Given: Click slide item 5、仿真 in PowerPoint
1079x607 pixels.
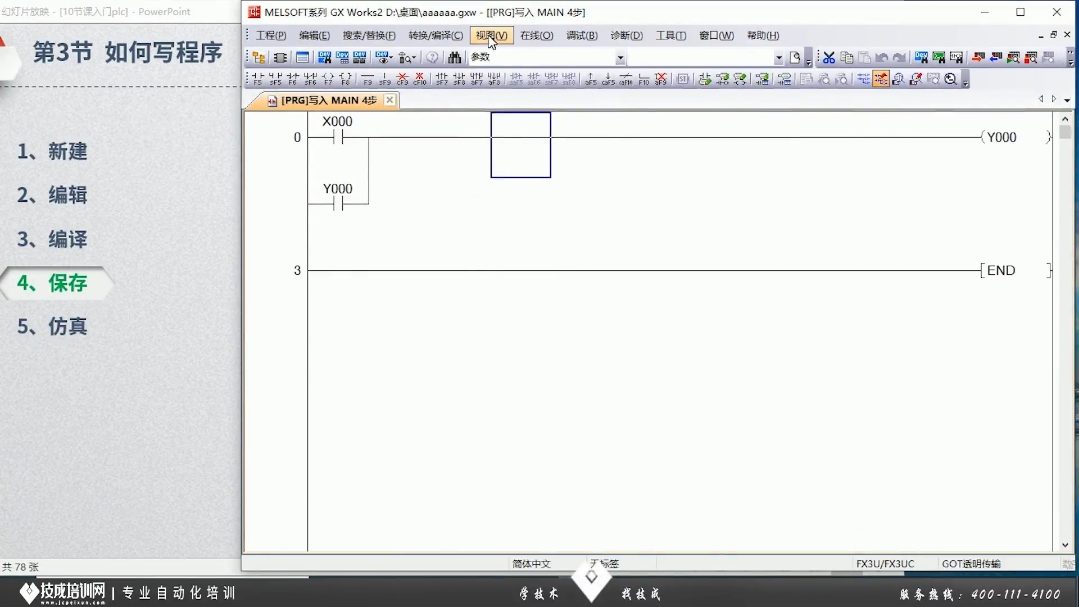Looking at the screenshot, I should point(52,326).
